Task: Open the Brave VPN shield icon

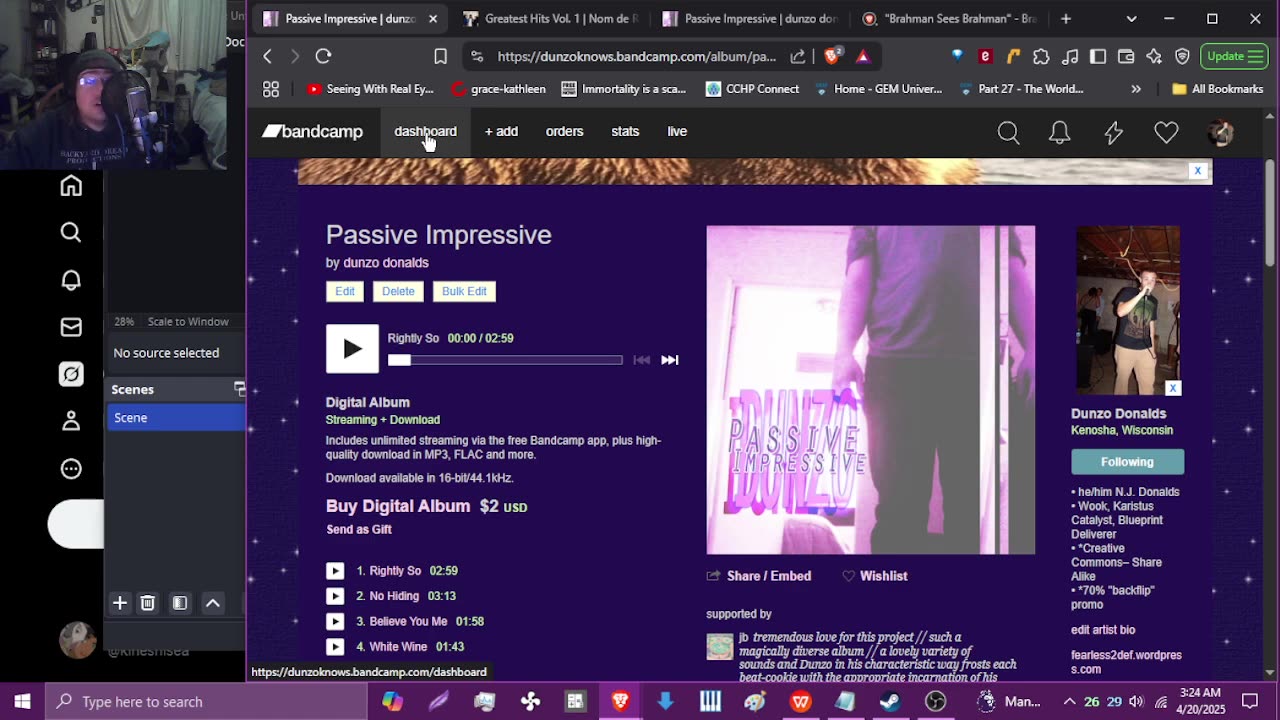Action: click(x=1182, y=56)
